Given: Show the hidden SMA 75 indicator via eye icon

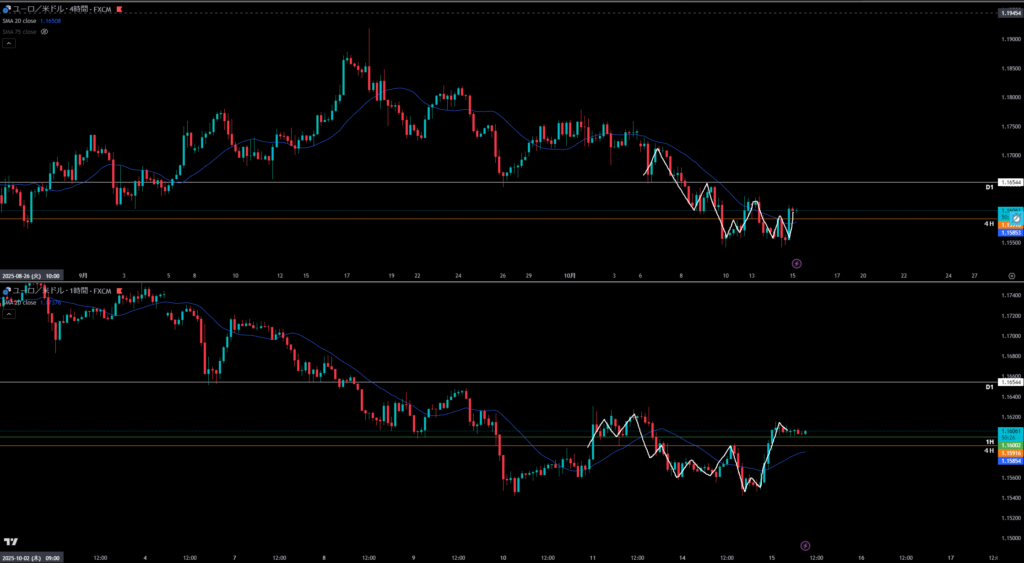Looking at the screenshot, I should pos(44,31).
